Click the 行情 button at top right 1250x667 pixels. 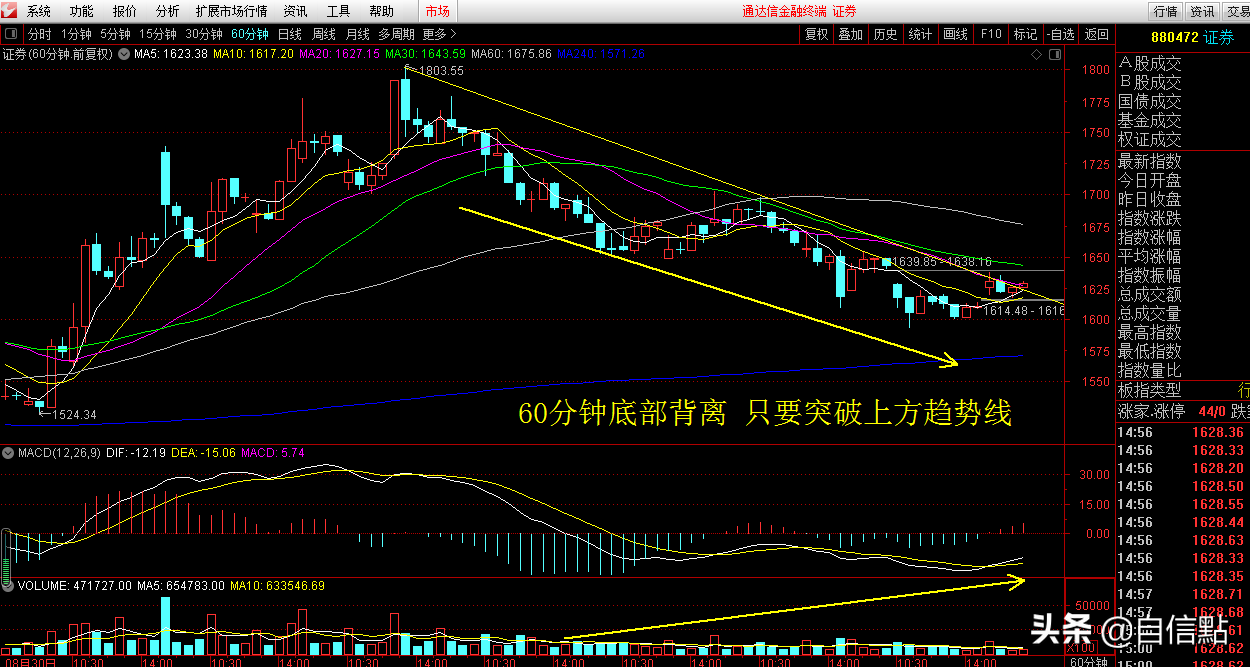1165,12
